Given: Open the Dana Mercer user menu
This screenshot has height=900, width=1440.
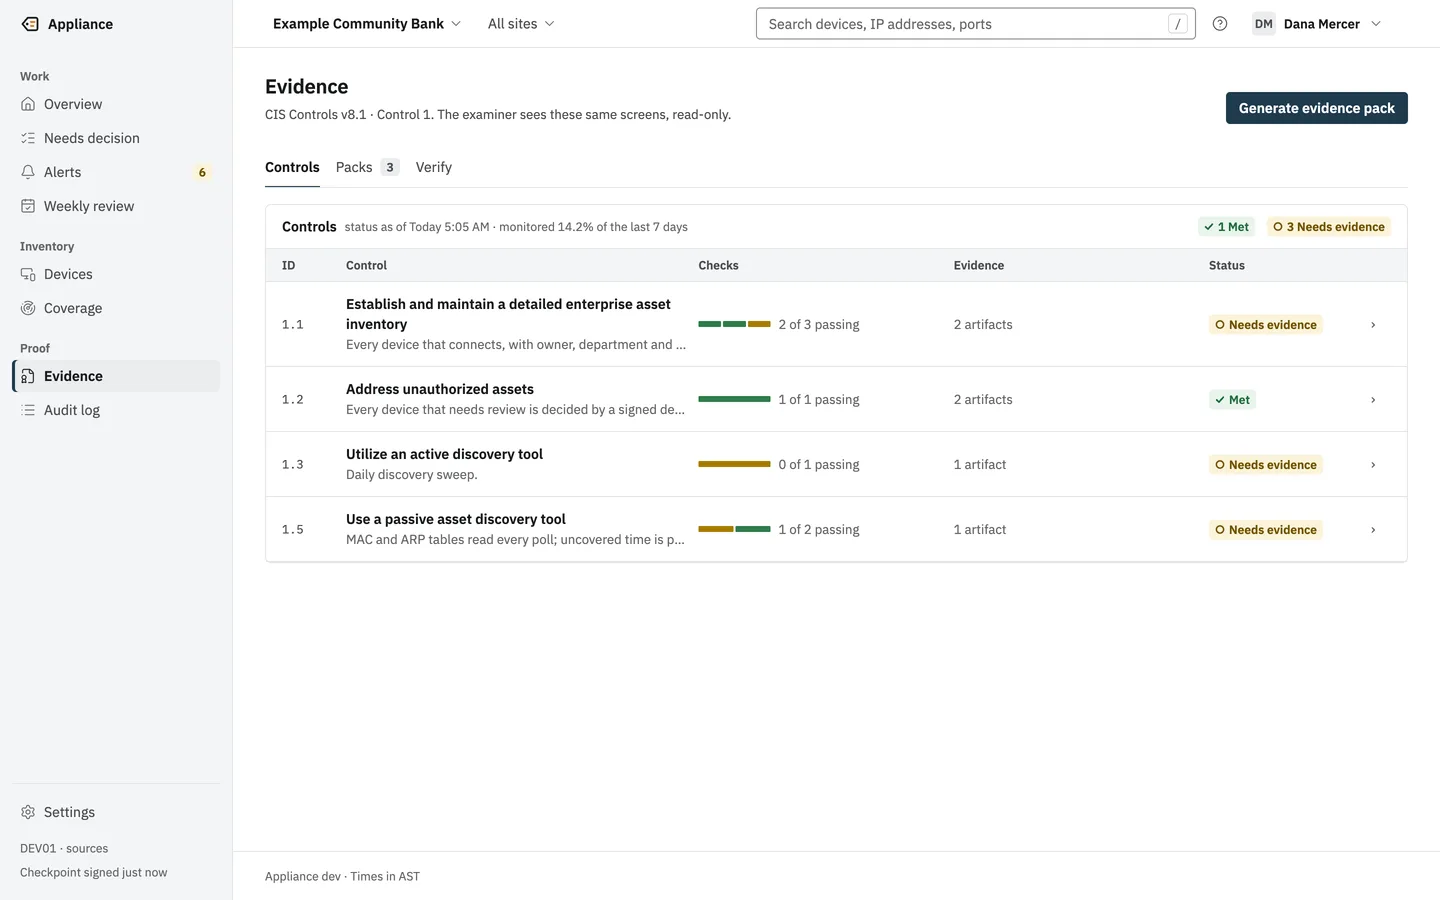Looking at the screenshot, I should [x=1318, y=24].
